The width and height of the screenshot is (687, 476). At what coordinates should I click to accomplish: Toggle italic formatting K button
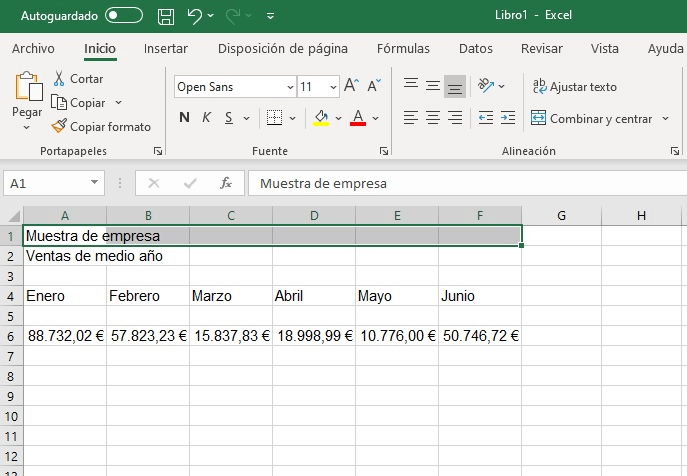pos(207,118)
